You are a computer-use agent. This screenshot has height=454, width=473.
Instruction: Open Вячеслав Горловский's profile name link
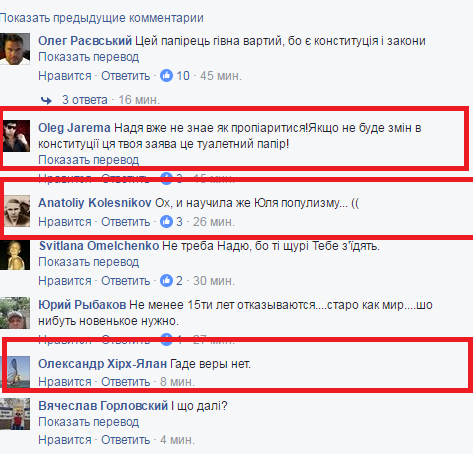pyautogui.click(x=103, y=406)
